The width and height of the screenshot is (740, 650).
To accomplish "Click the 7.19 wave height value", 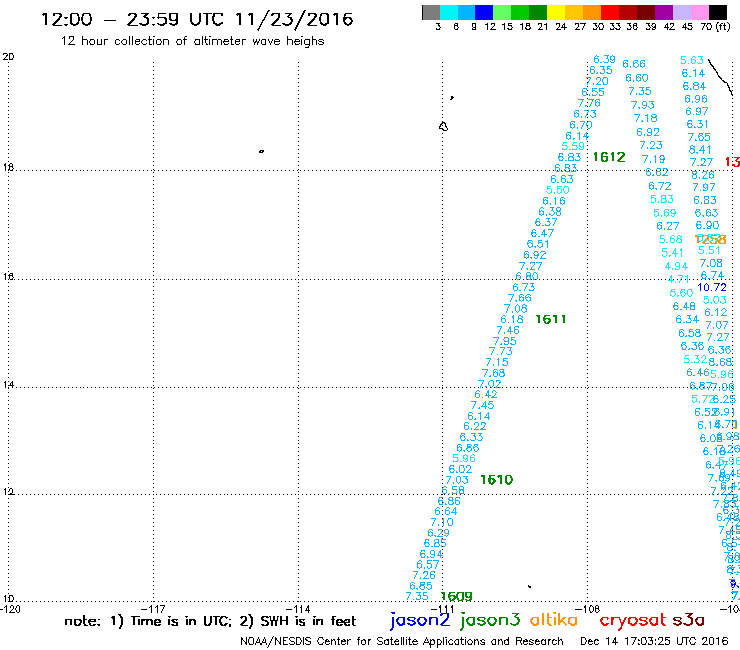I will (654, 160).
